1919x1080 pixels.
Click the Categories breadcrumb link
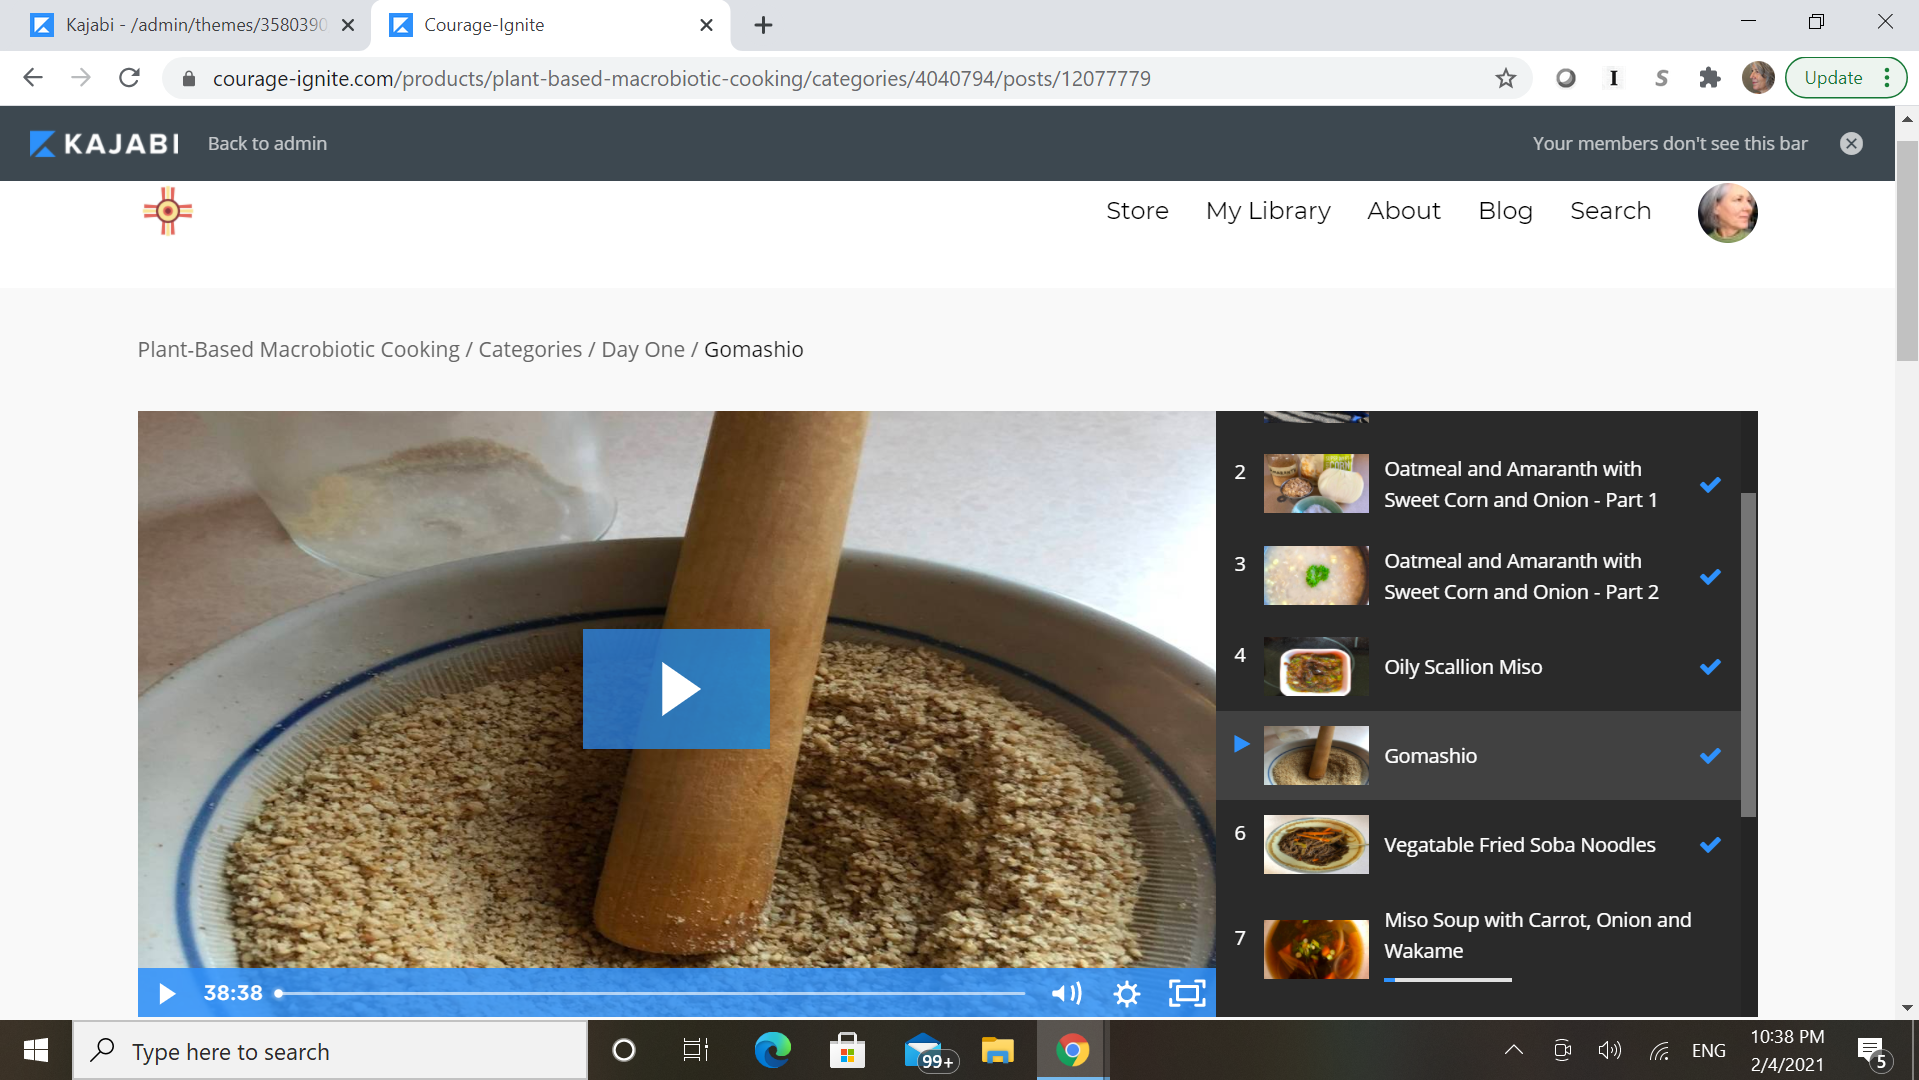tap(530, 349)
